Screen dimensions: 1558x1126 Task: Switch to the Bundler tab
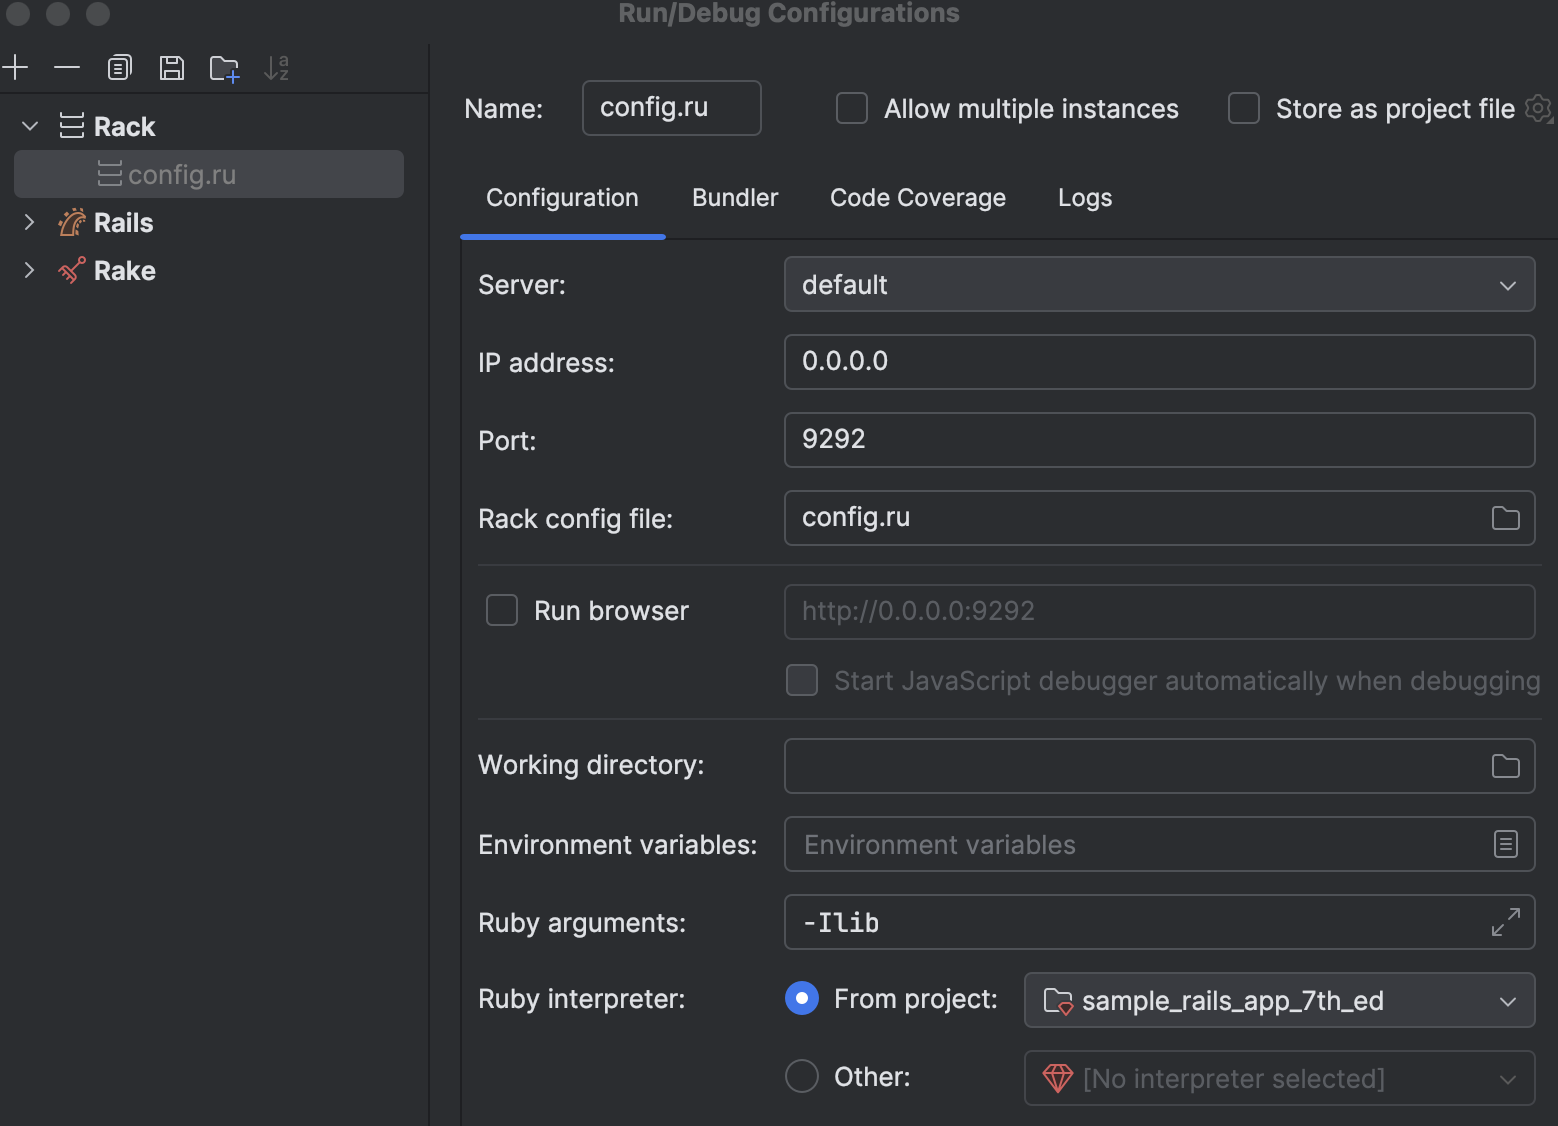click(734, 197)
